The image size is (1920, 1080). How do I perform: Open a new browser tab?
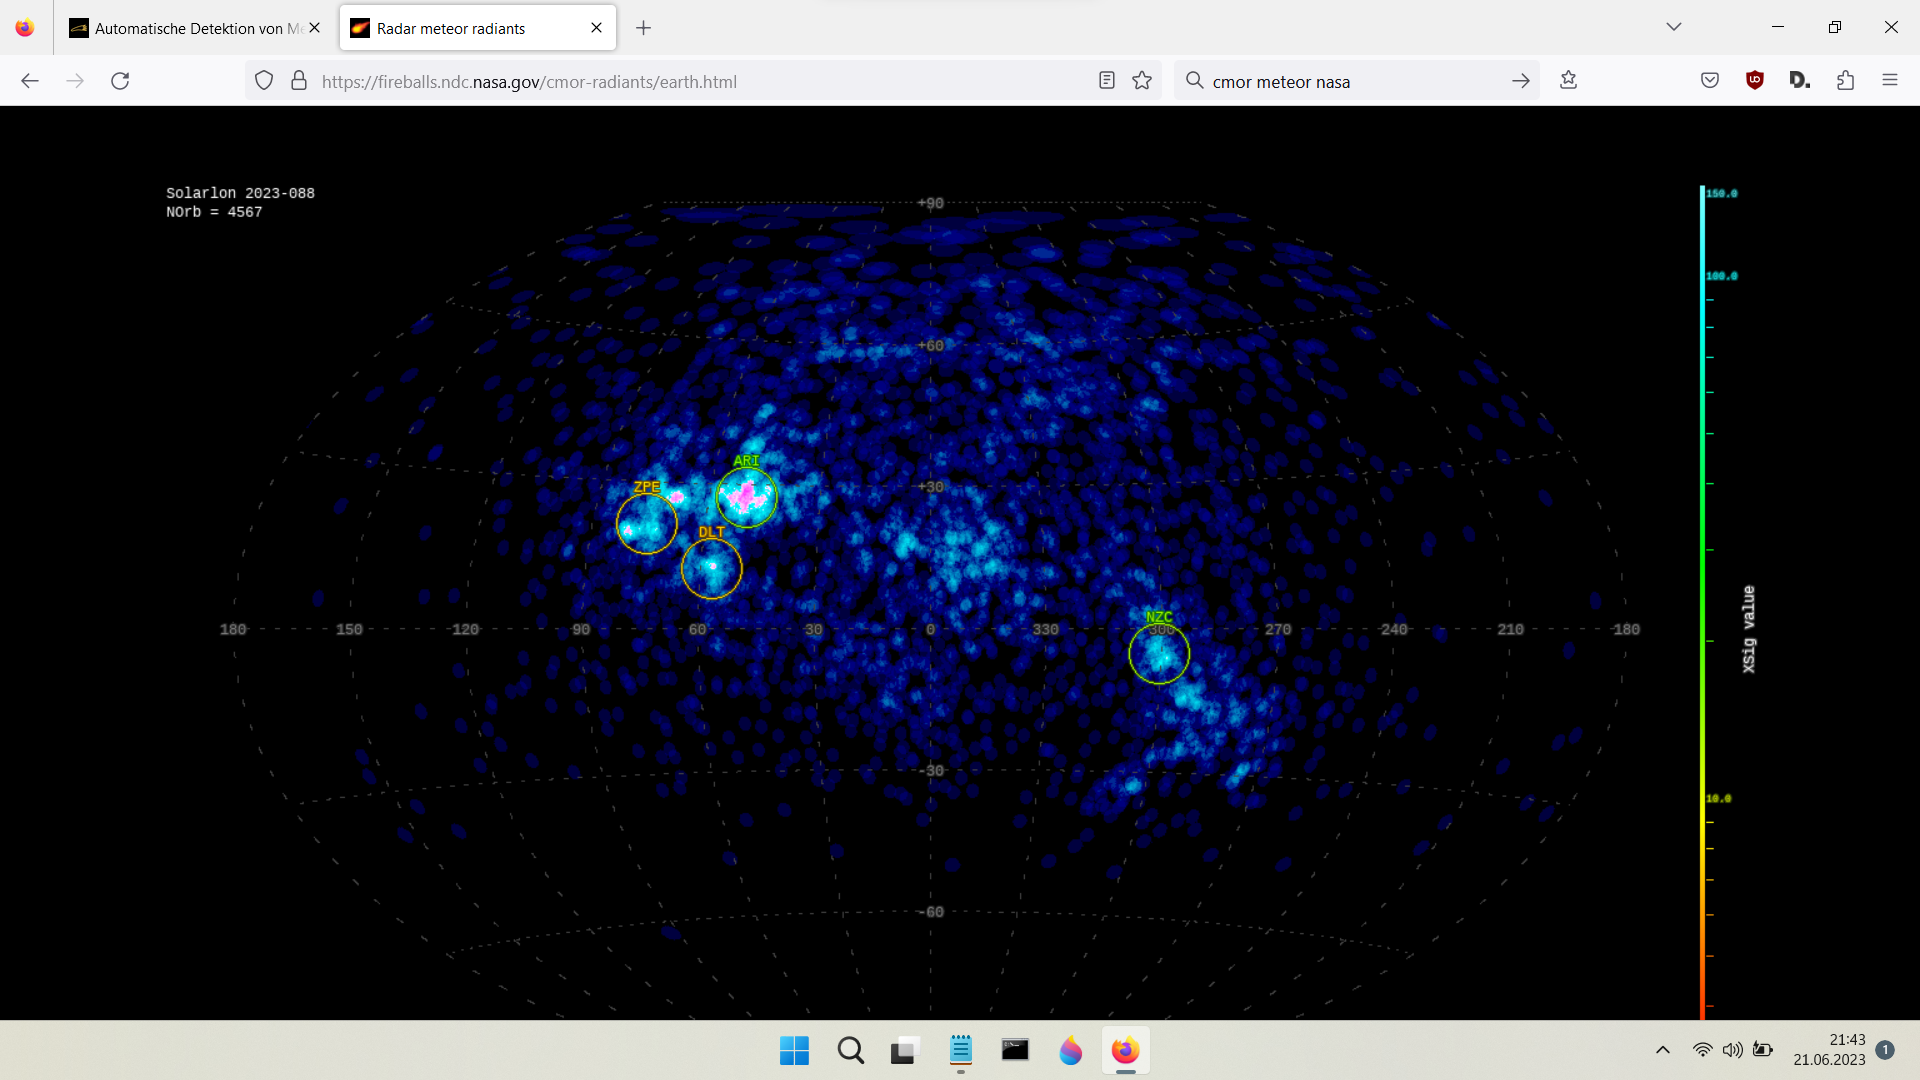pos(644,28)
